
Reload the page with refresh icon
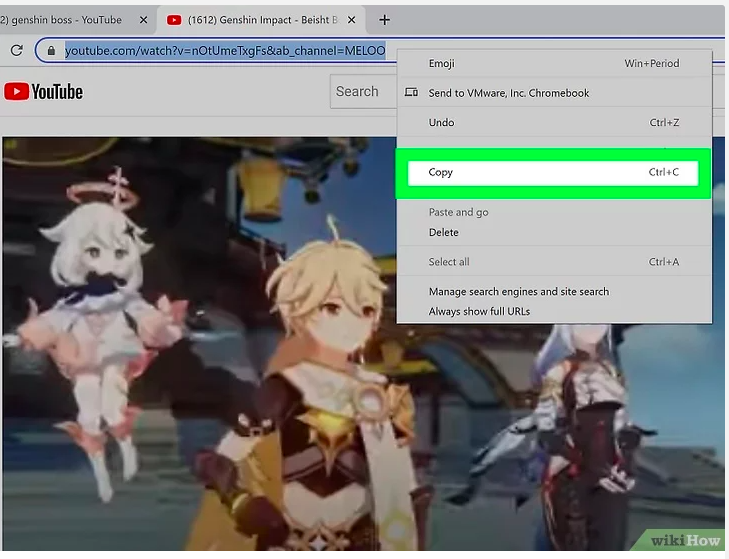coord(17,50)
